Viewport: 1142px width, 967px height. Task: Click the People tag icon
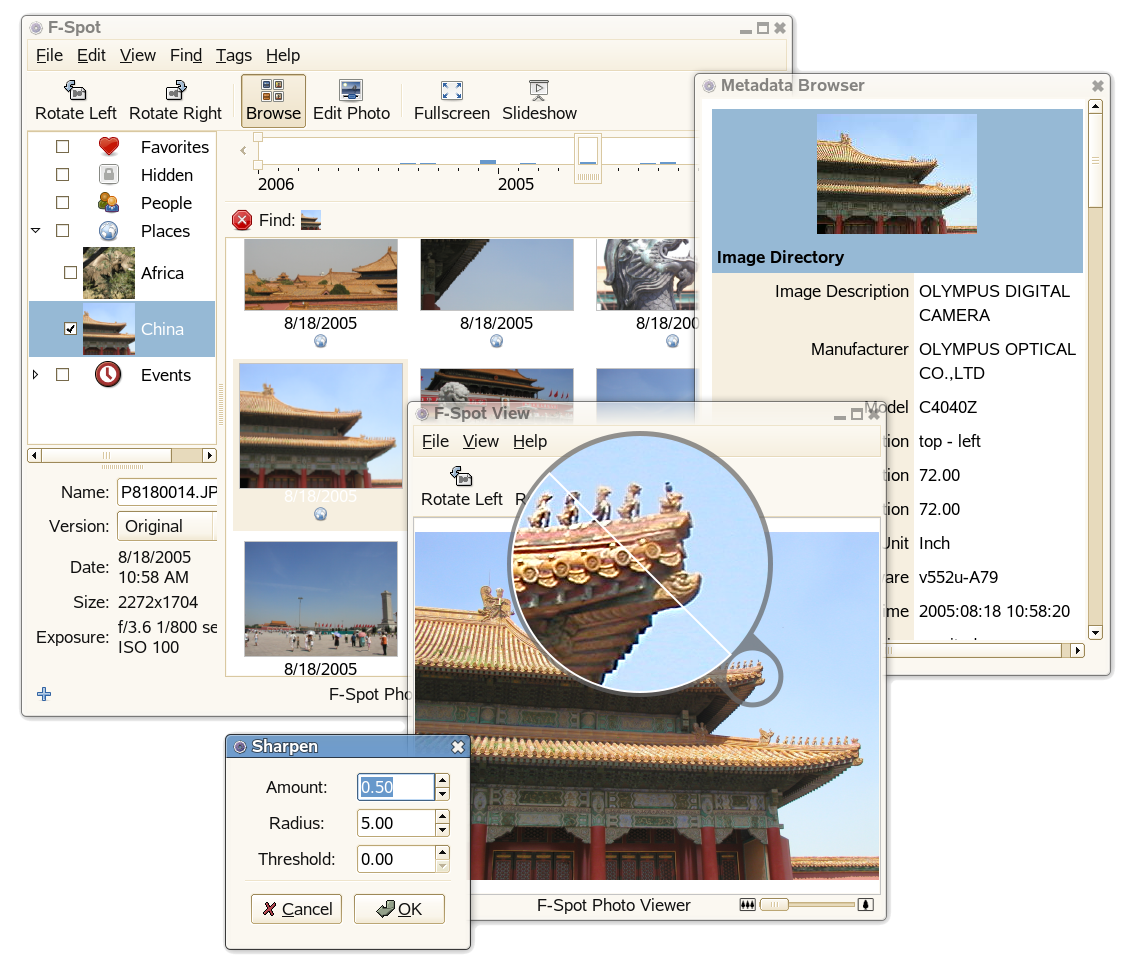[109, 202]
